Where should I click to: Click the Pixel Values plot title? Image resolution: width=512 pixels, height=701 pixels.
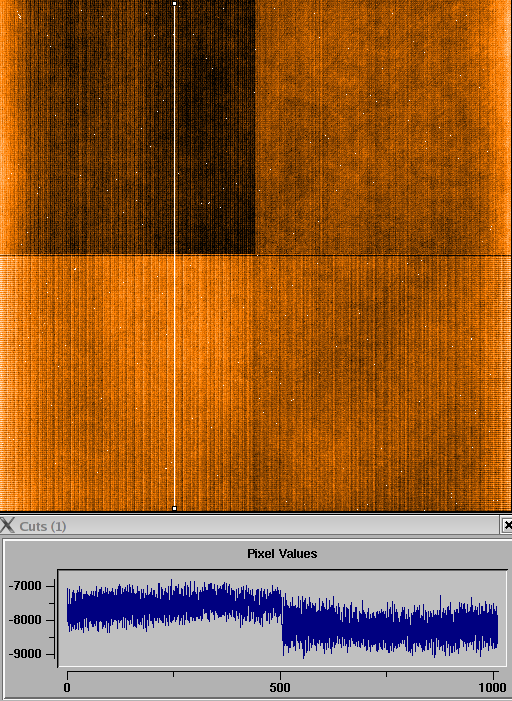(282, 553)
